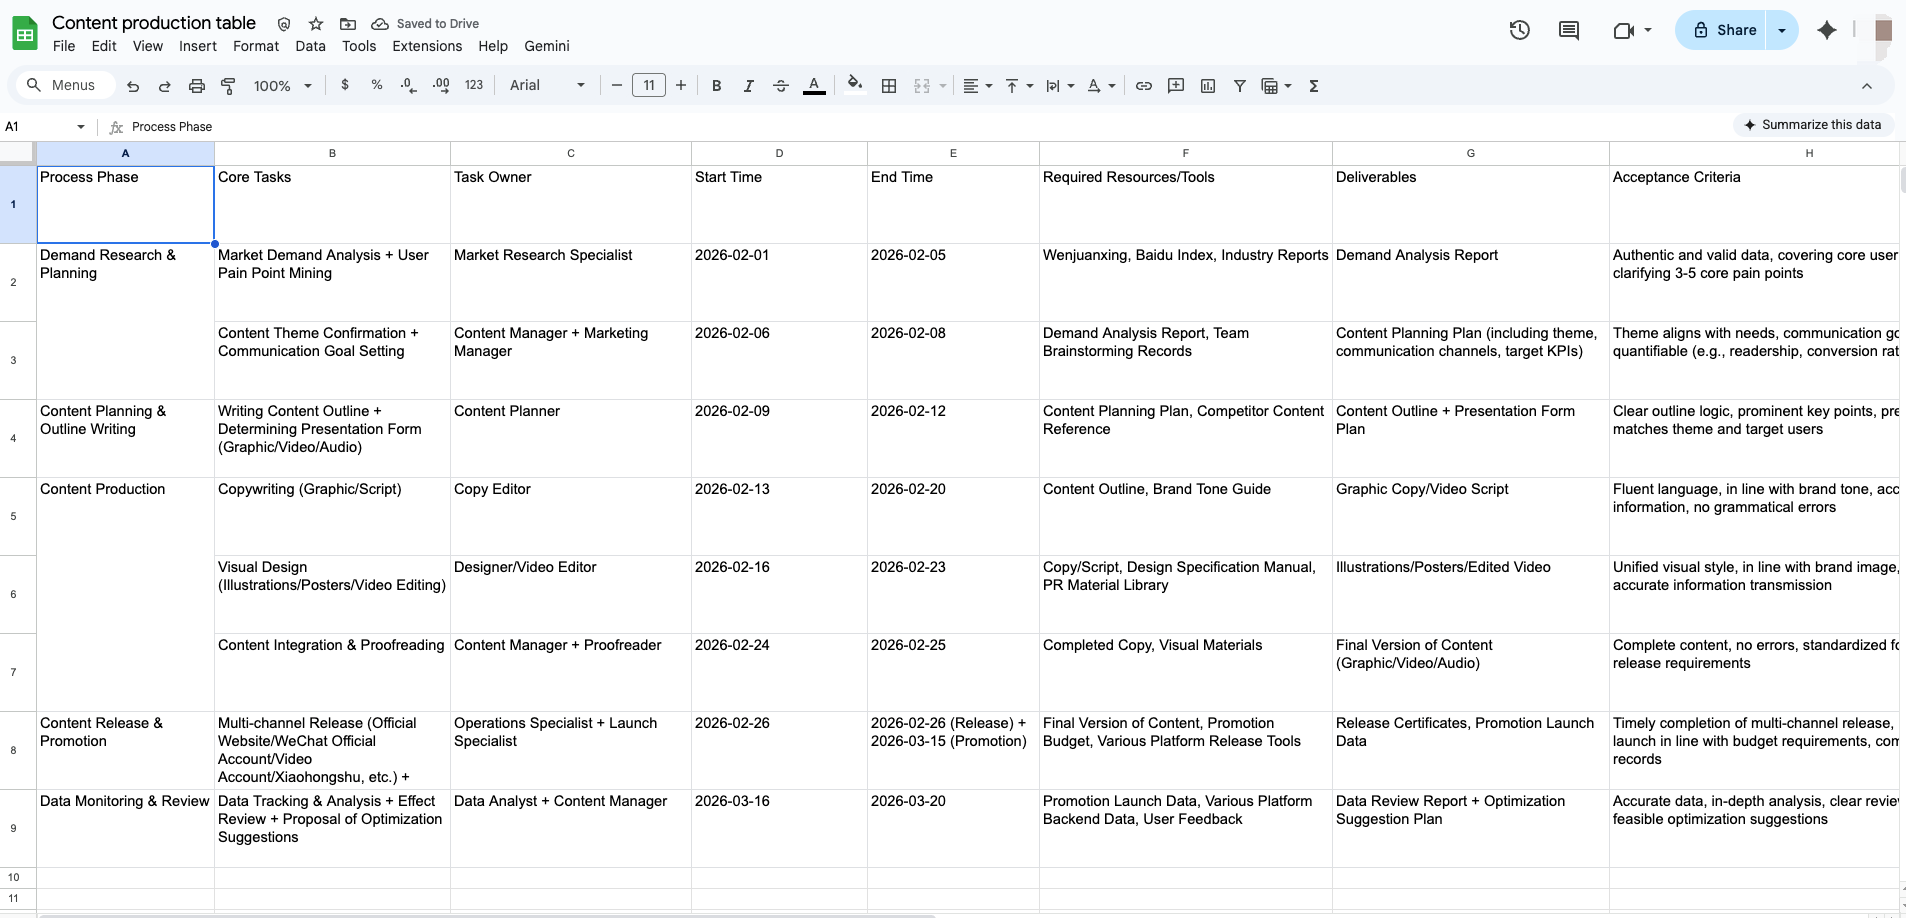Activate the paint format tool

(x=228, y=86)
